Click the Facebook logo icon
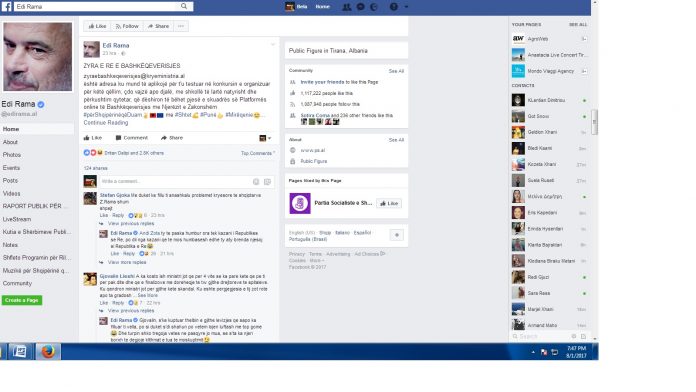This screenshot has height=392, width=696. [7, 7]
